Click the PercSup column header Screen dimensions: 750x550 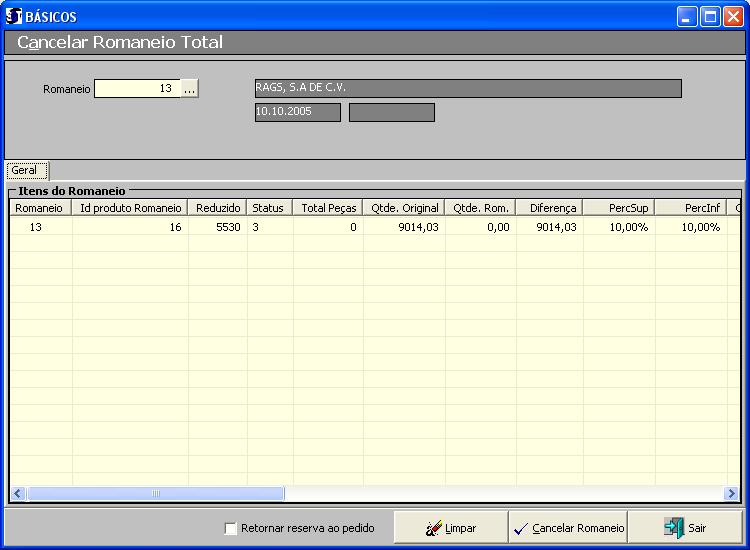619,208
